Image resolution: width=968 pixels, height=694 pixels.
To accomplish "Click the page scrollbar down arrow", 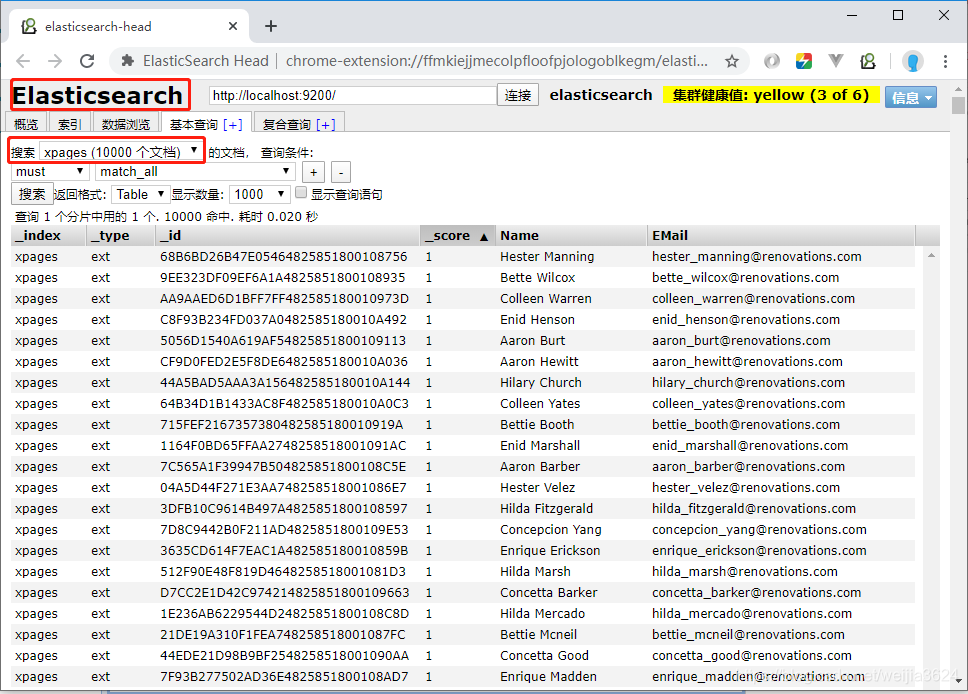I will tap(958, 681).
